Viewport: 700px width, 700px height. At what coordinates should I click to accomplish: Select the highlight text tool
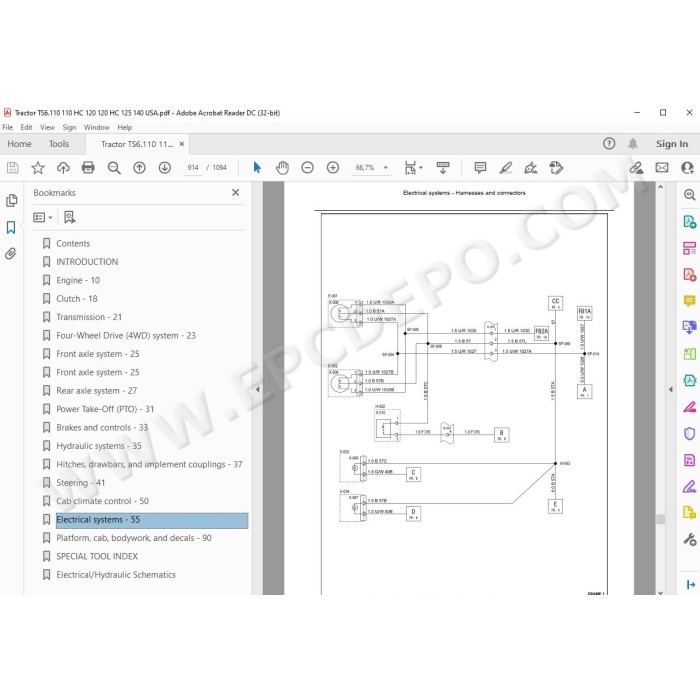(505, 168)
